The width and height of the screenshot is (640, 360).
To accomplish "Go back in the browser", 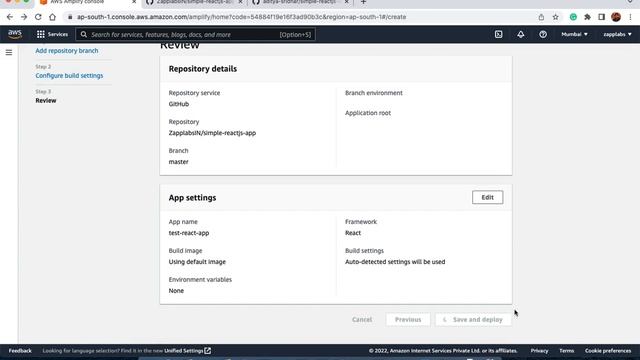I will click(x=10, y=17).
